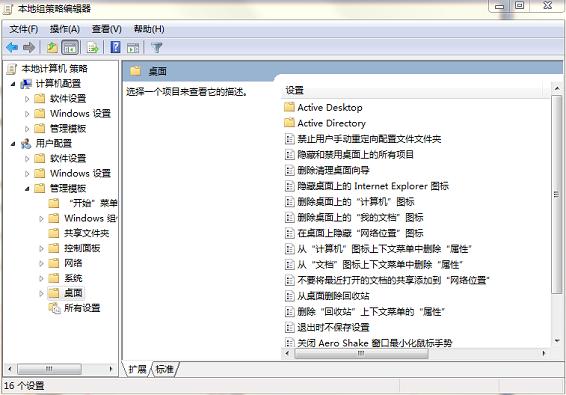Select 关闭 Aero Shake 窗口最小化鼠标手势 policy
The width and height of the screenshot is (566, 395).
[x=374, y=343]
